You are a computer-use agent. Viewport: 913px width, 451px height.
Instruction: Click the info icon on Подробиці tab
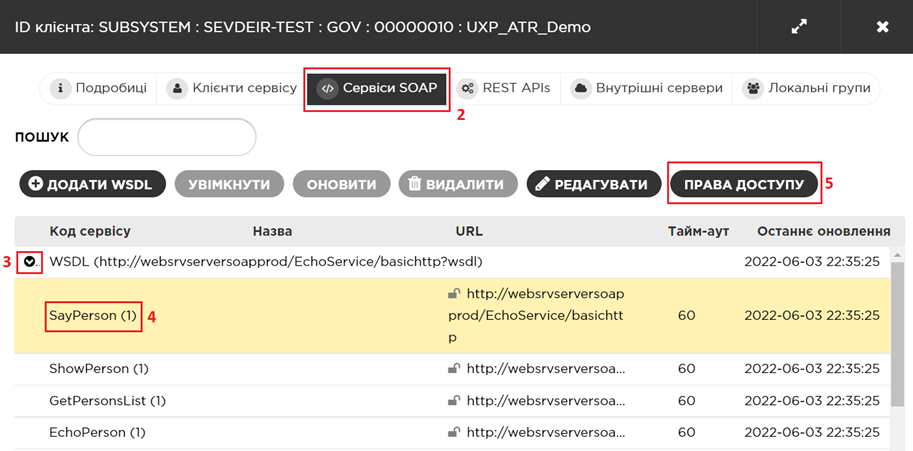point(60,88)
